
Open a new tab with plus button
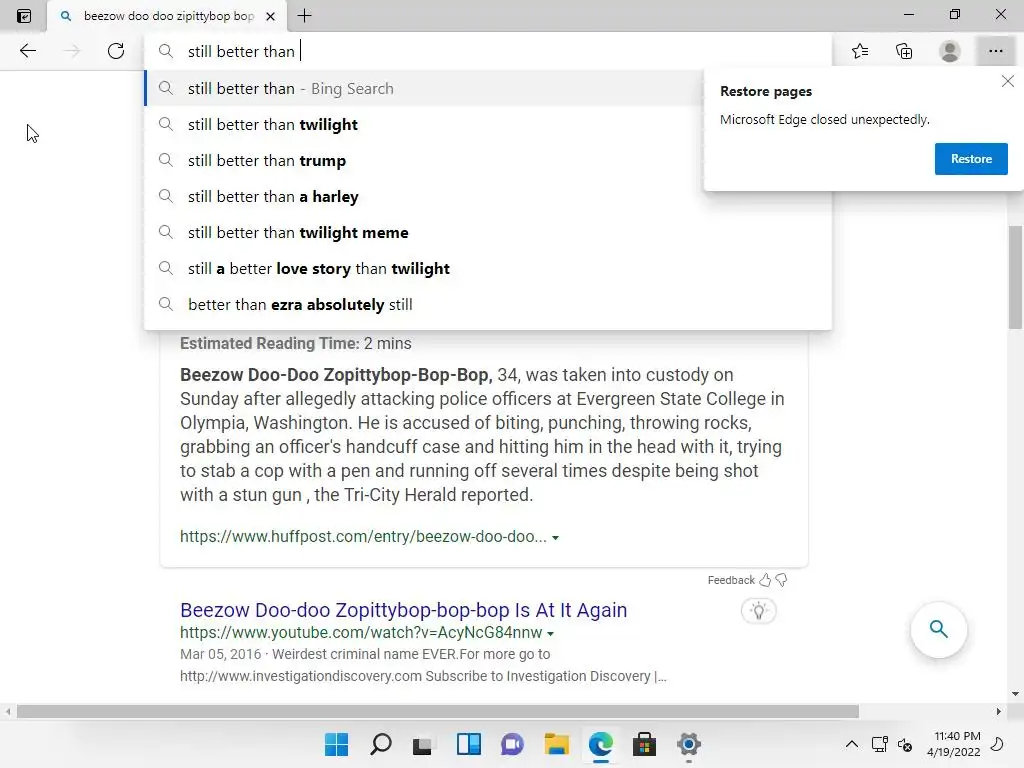coord(304,16)
